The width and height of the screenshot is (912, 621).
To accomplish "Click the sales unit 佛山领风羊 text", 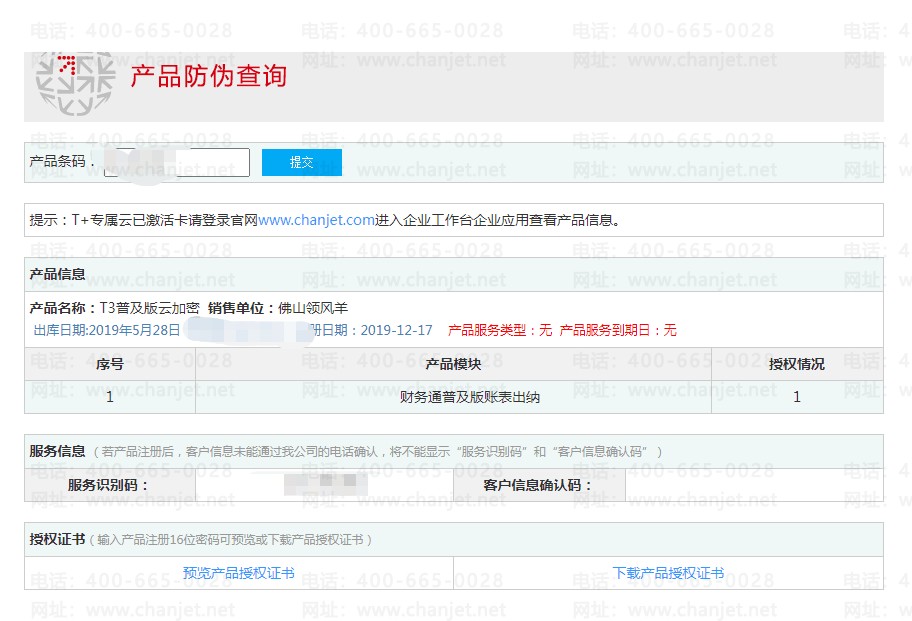I will [x=313, y=308].
